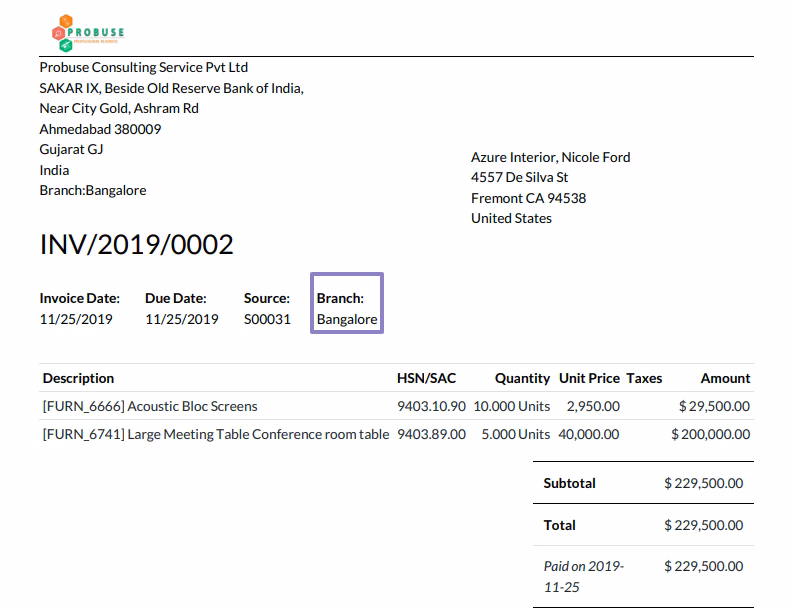Click the invoice date value 11/25/2019
This screenshot has width=792, height=608.
76,319
